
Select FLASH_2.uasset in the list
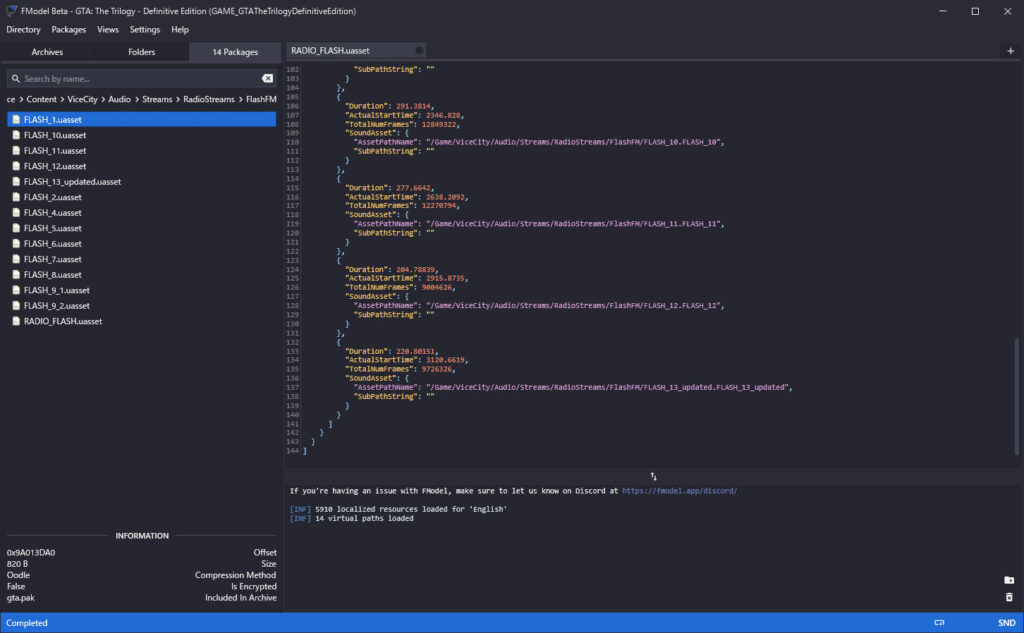pyautogui.click(x=142, y=197)
